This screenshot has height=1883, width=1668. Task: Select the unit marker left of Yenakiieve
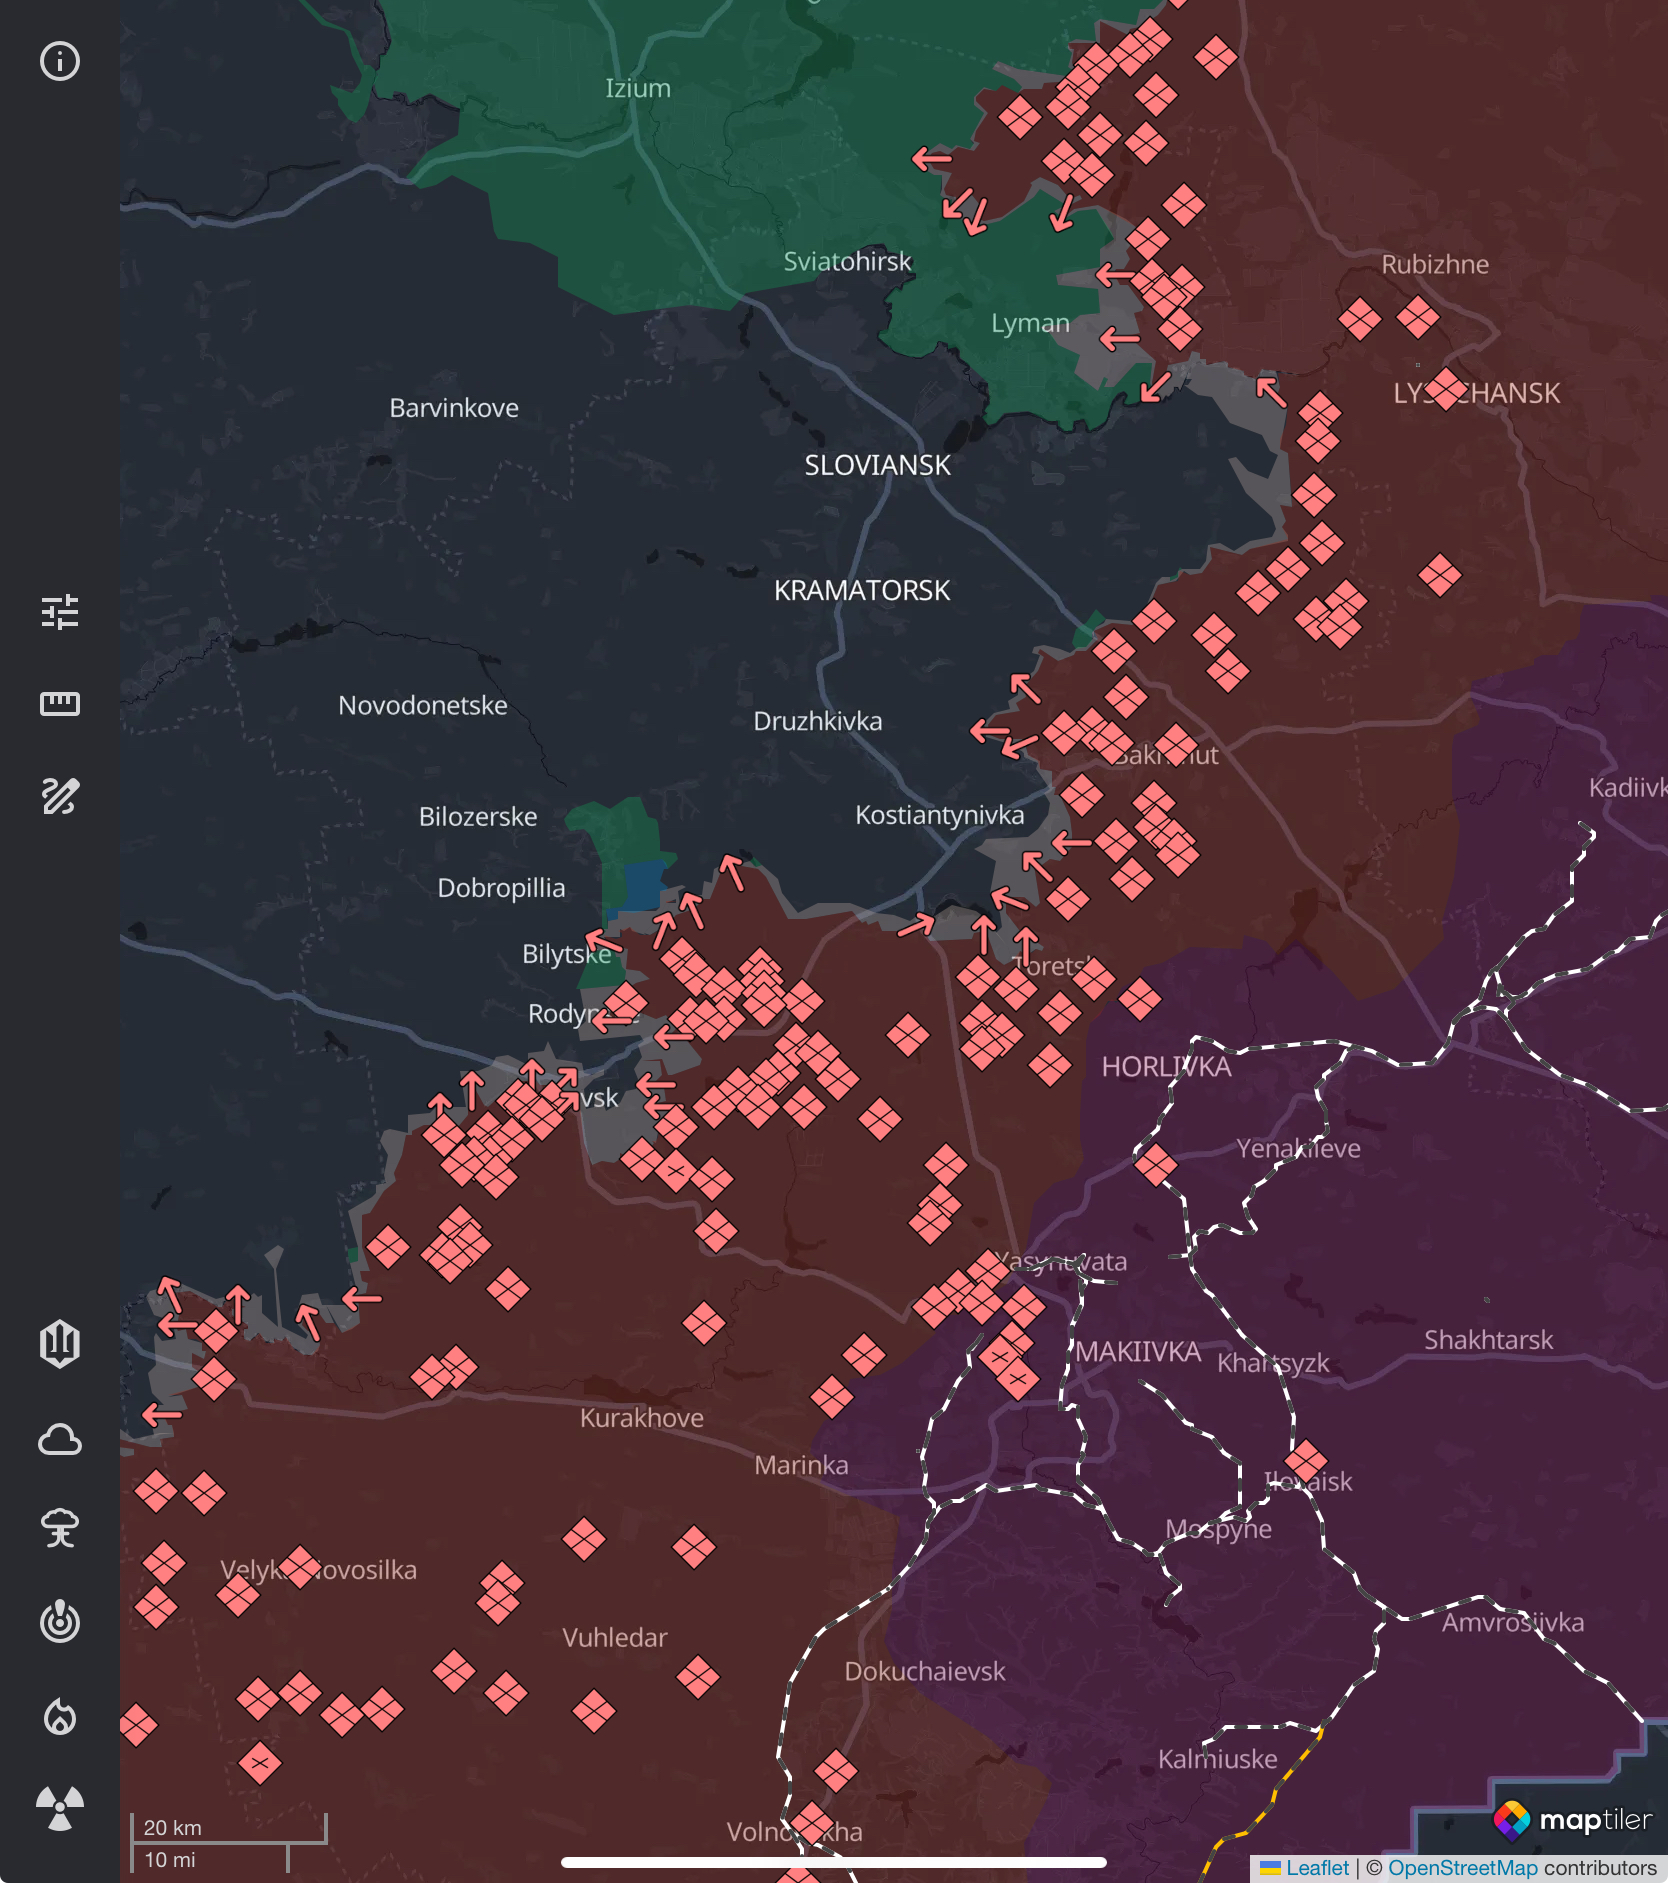coord(1156,1164)
